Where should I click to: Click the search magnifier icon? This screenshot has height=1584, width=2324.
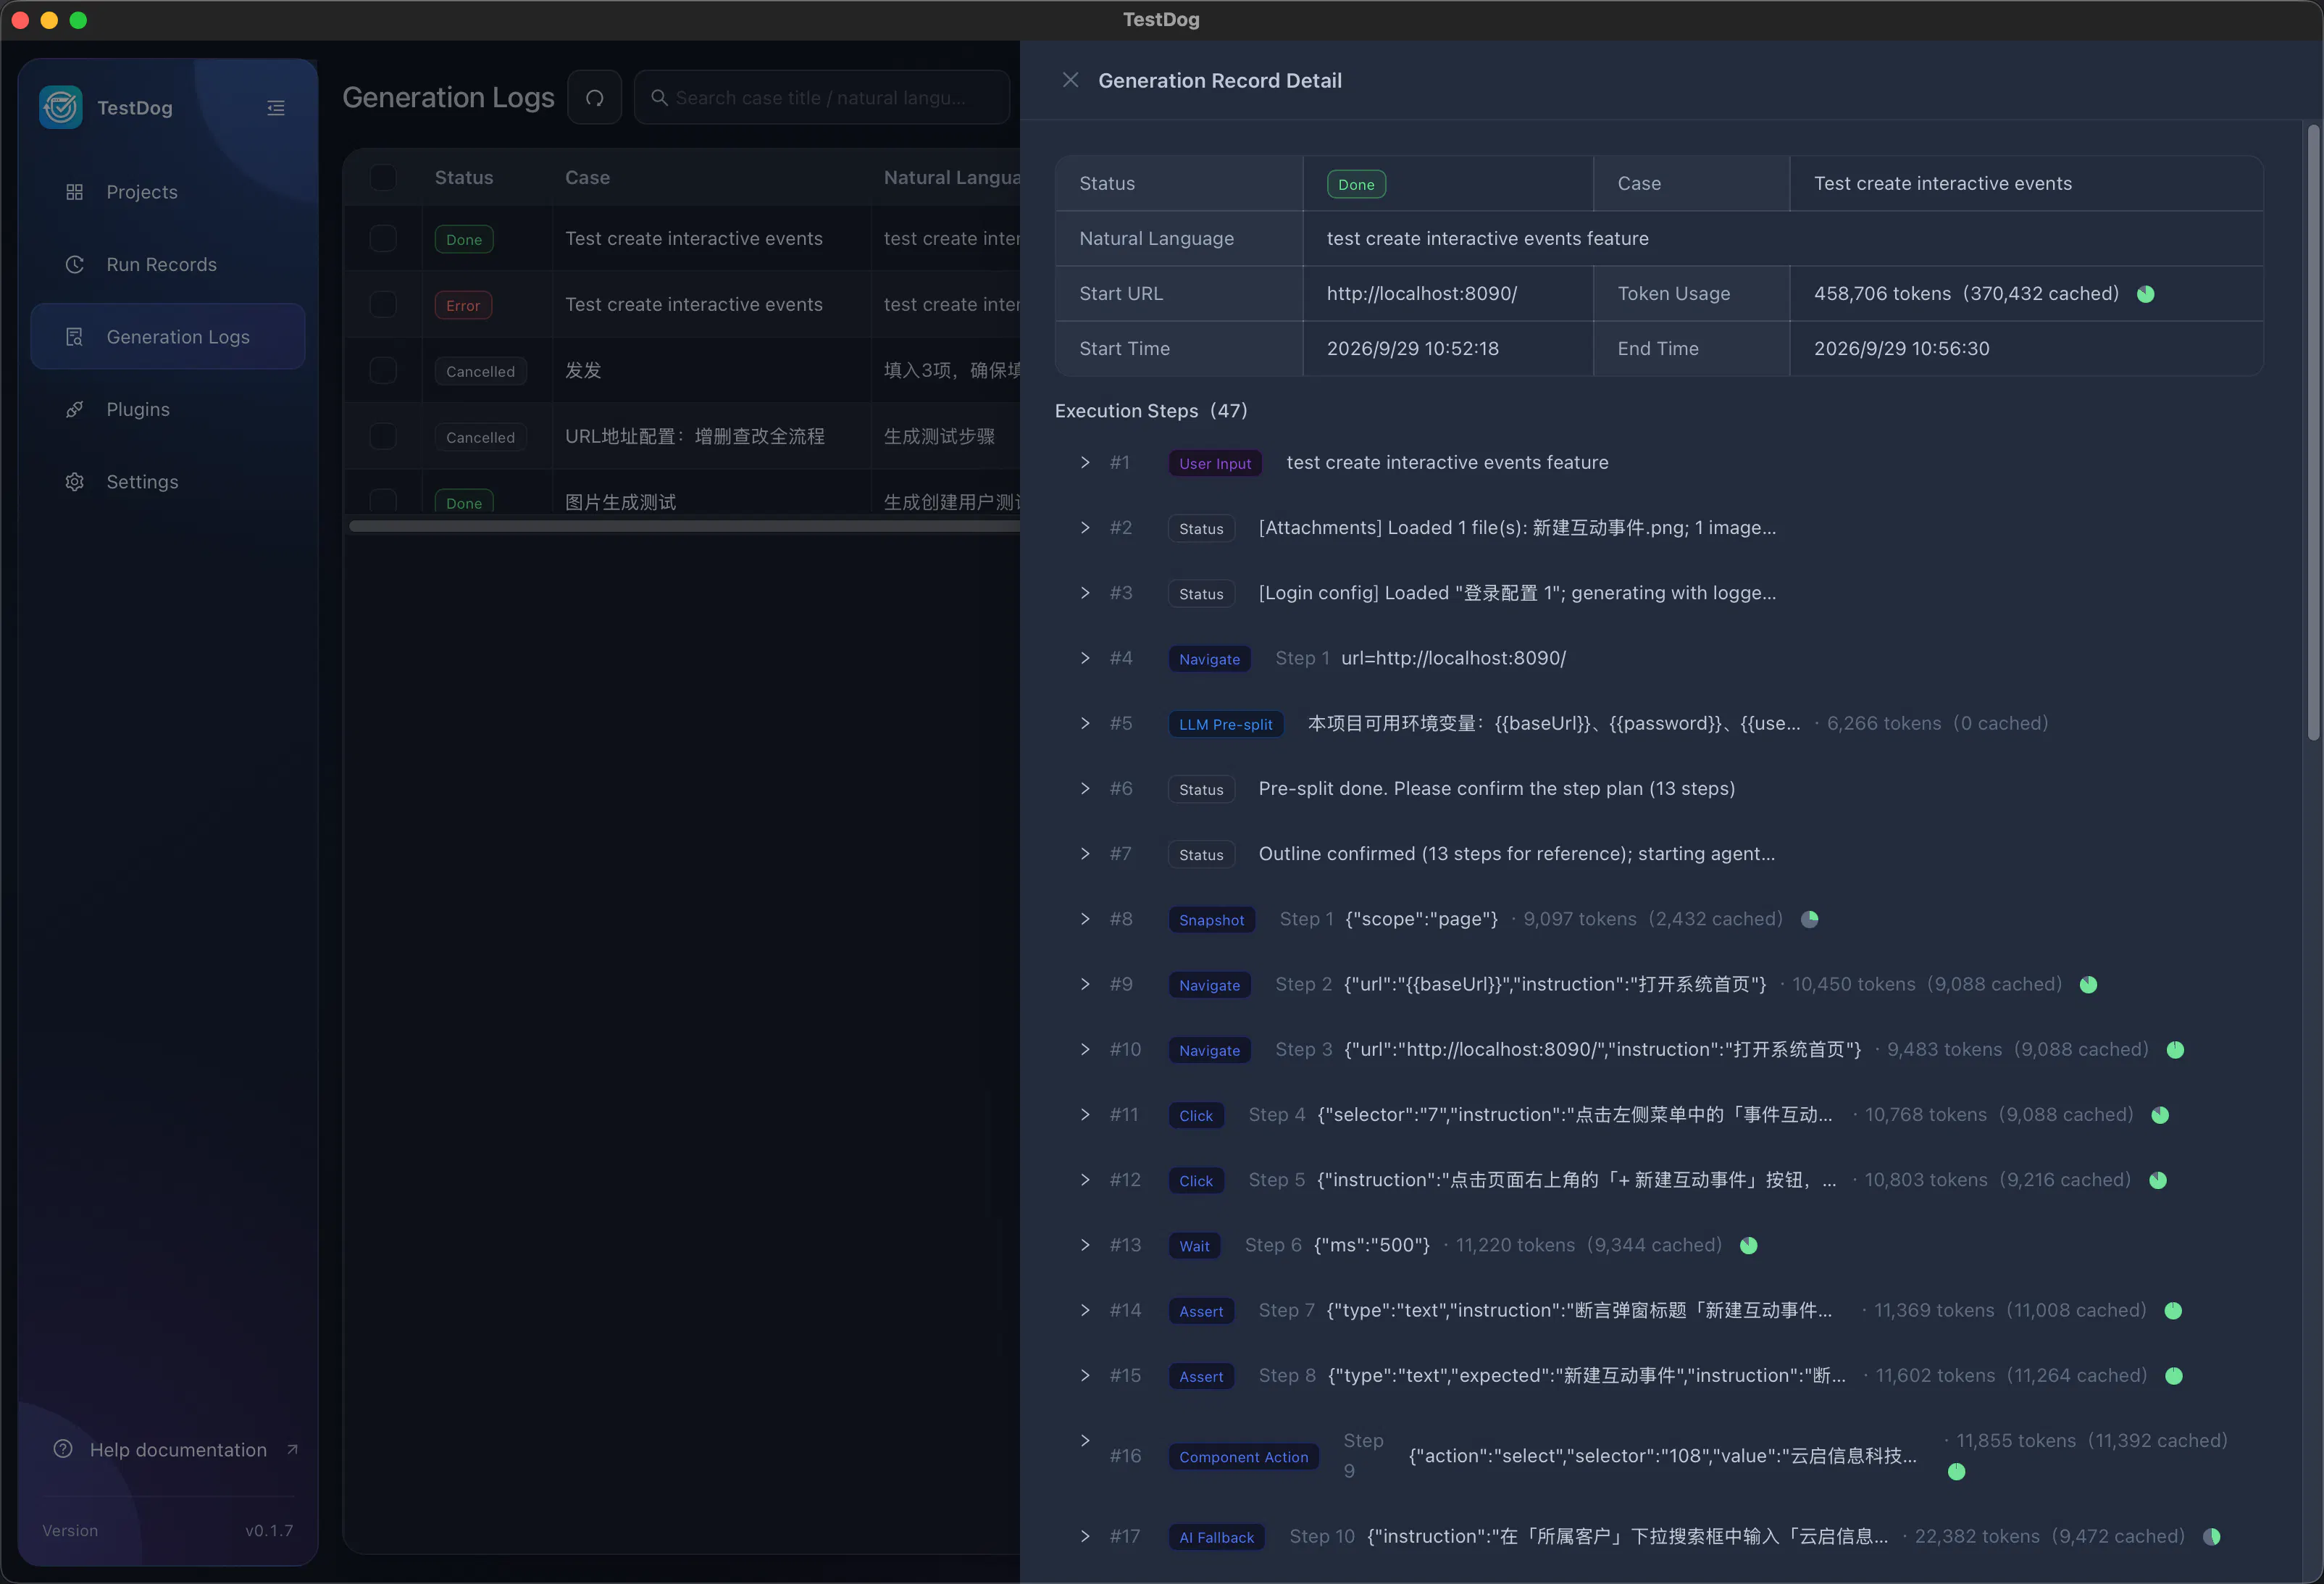click(x=659, y=98)
